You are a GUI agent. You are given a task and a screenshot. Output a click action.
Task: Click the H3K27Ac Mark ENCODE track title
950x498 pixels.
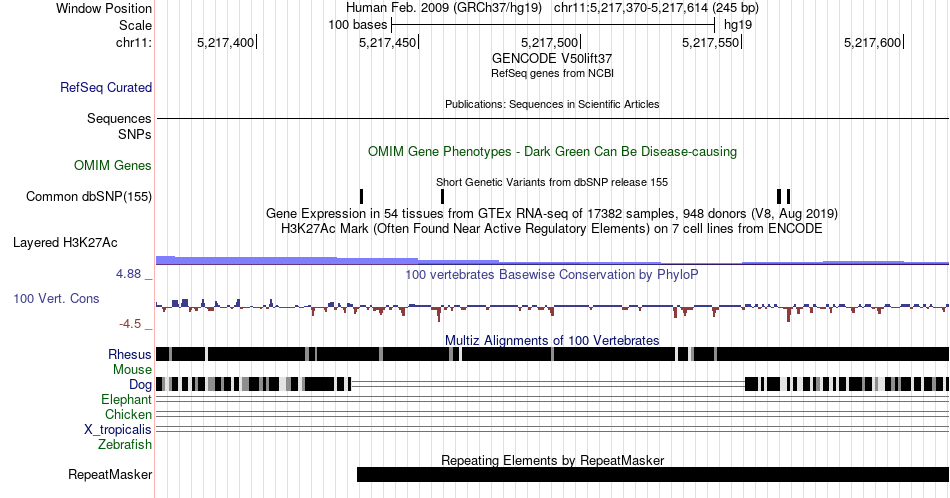(552, 228)
